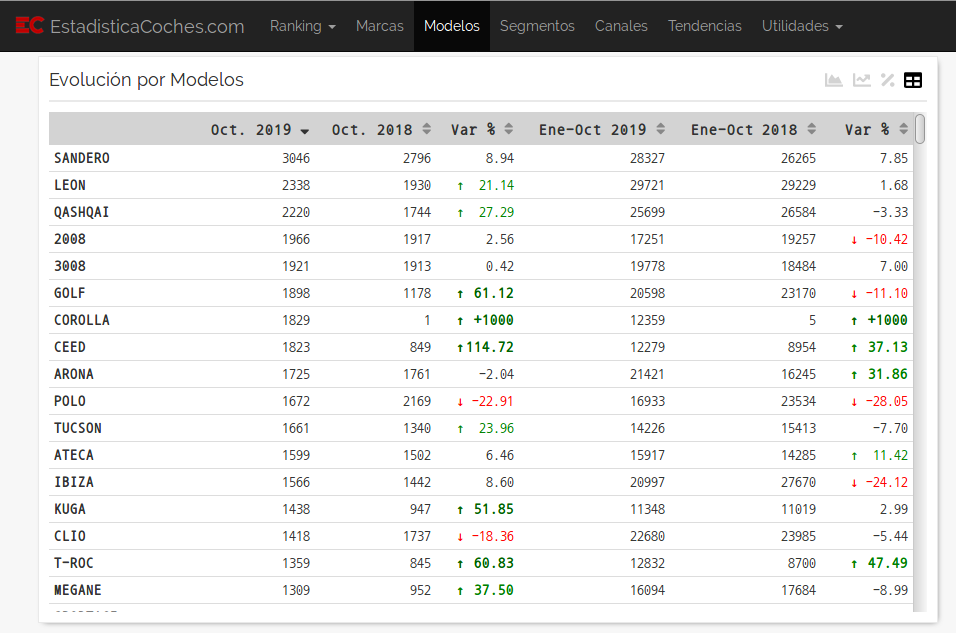956x633 pixels.
Task: Open the Ranking dropdown menu
Action: tap(302, 26)
